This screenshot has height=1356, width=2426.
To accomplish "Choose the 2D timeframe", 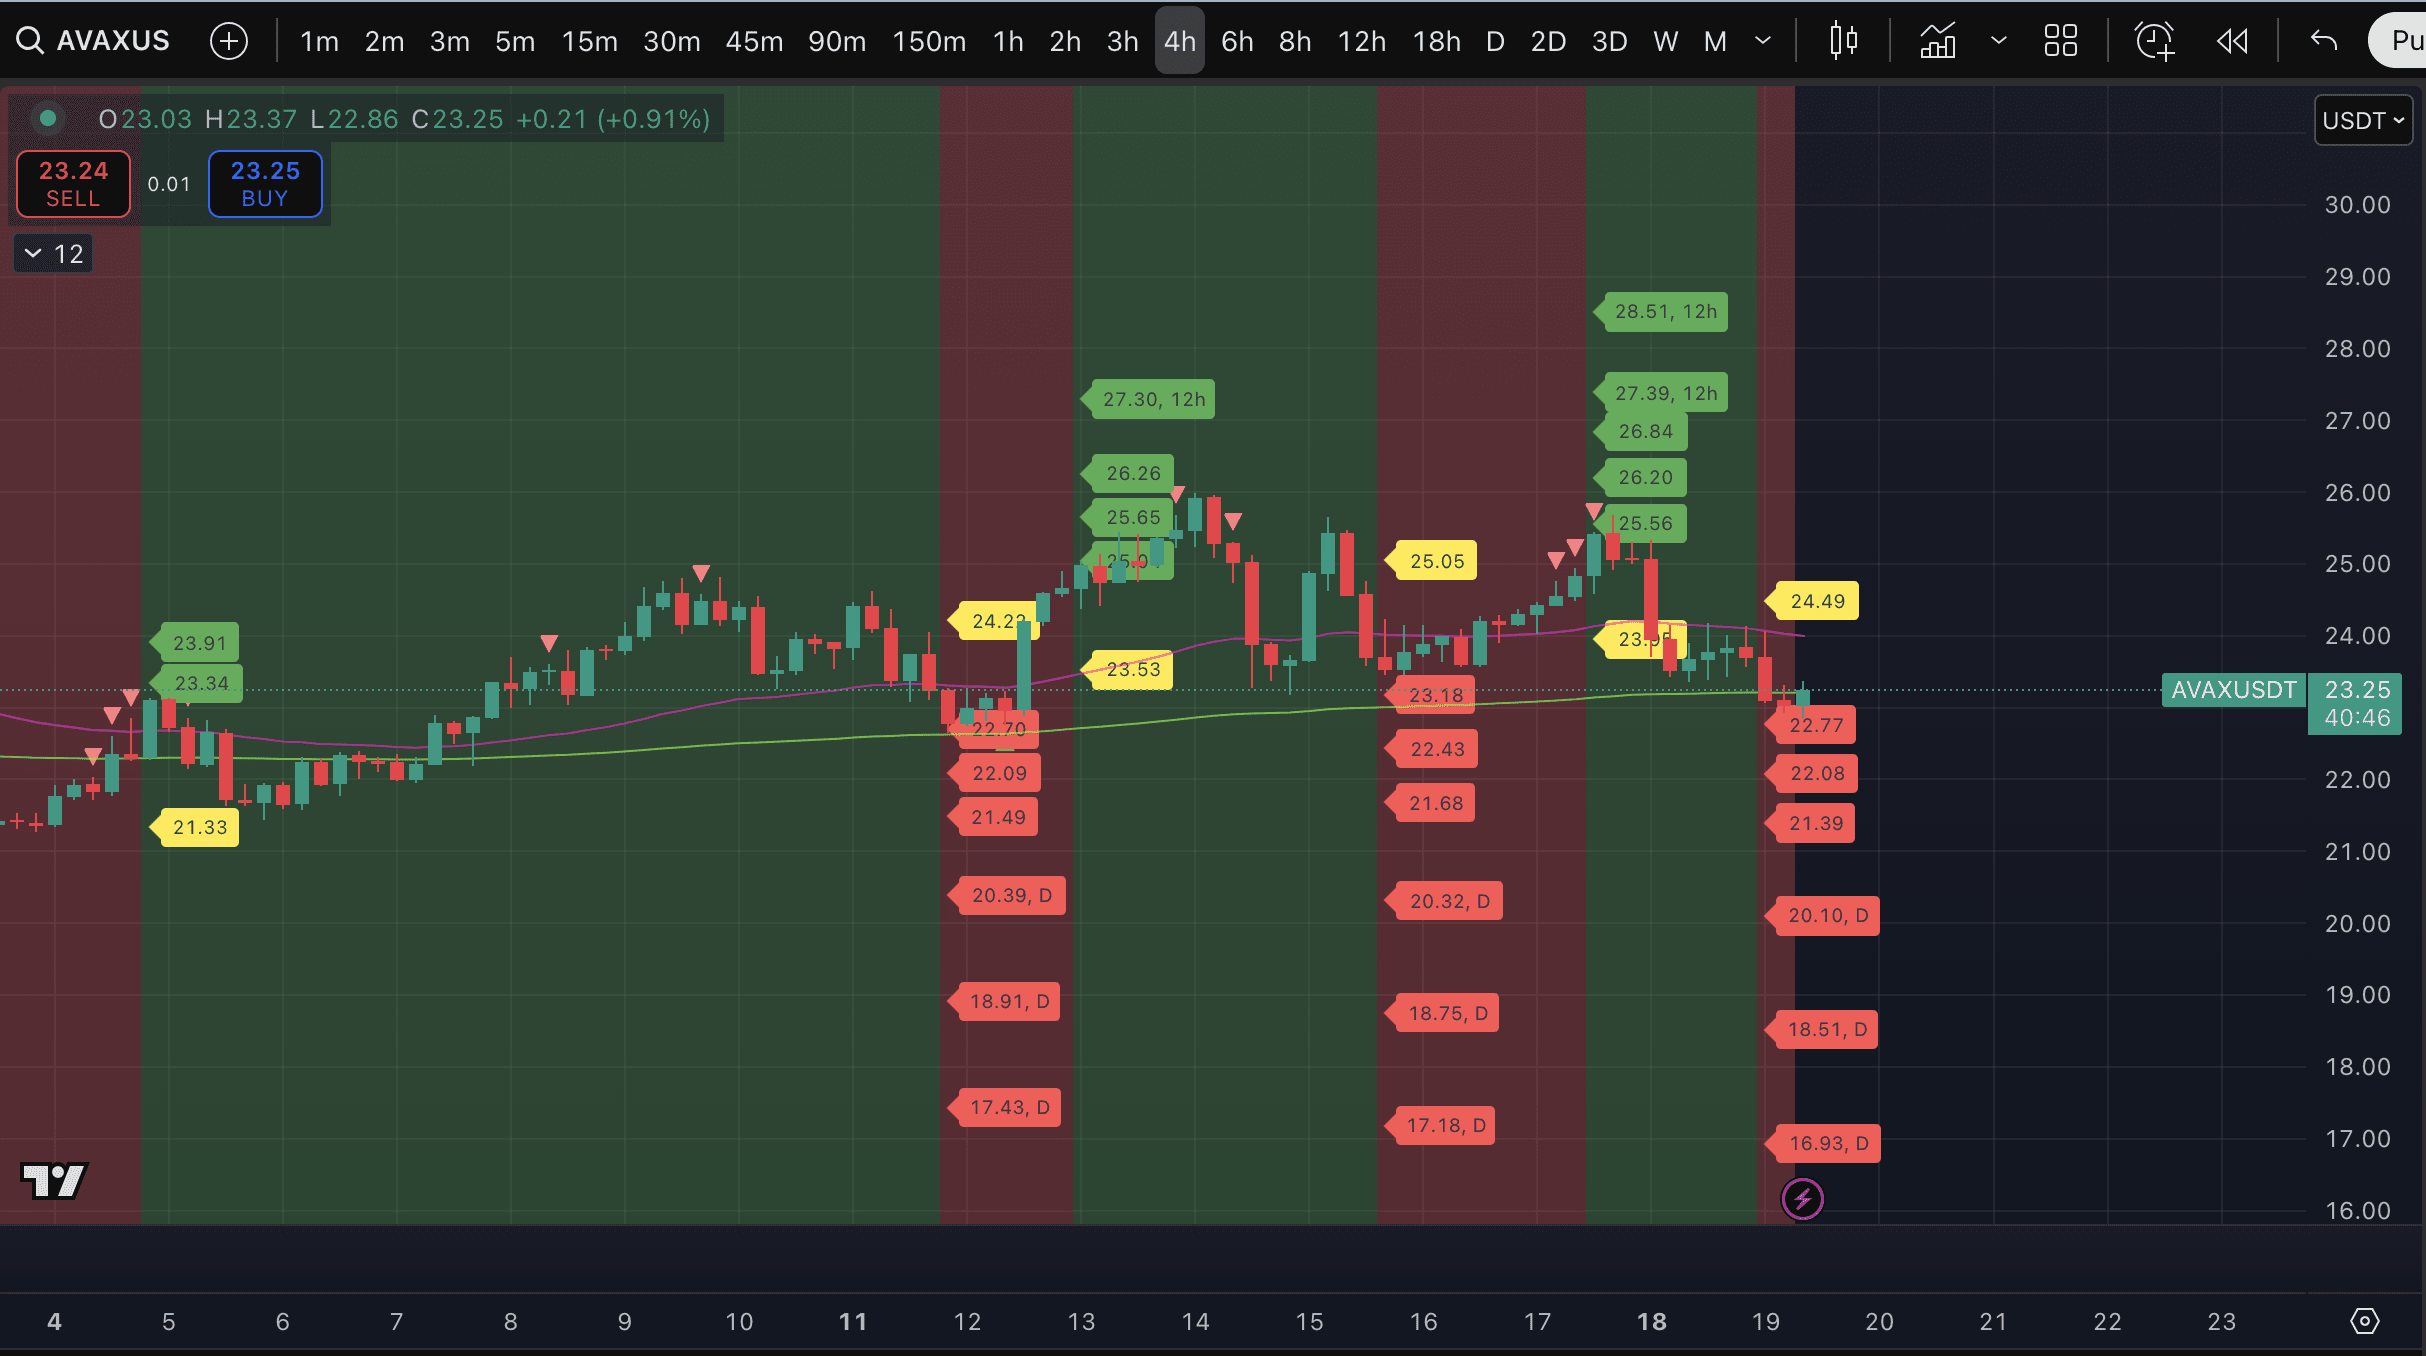I will pyautogui.click(x=1548, y=41).
